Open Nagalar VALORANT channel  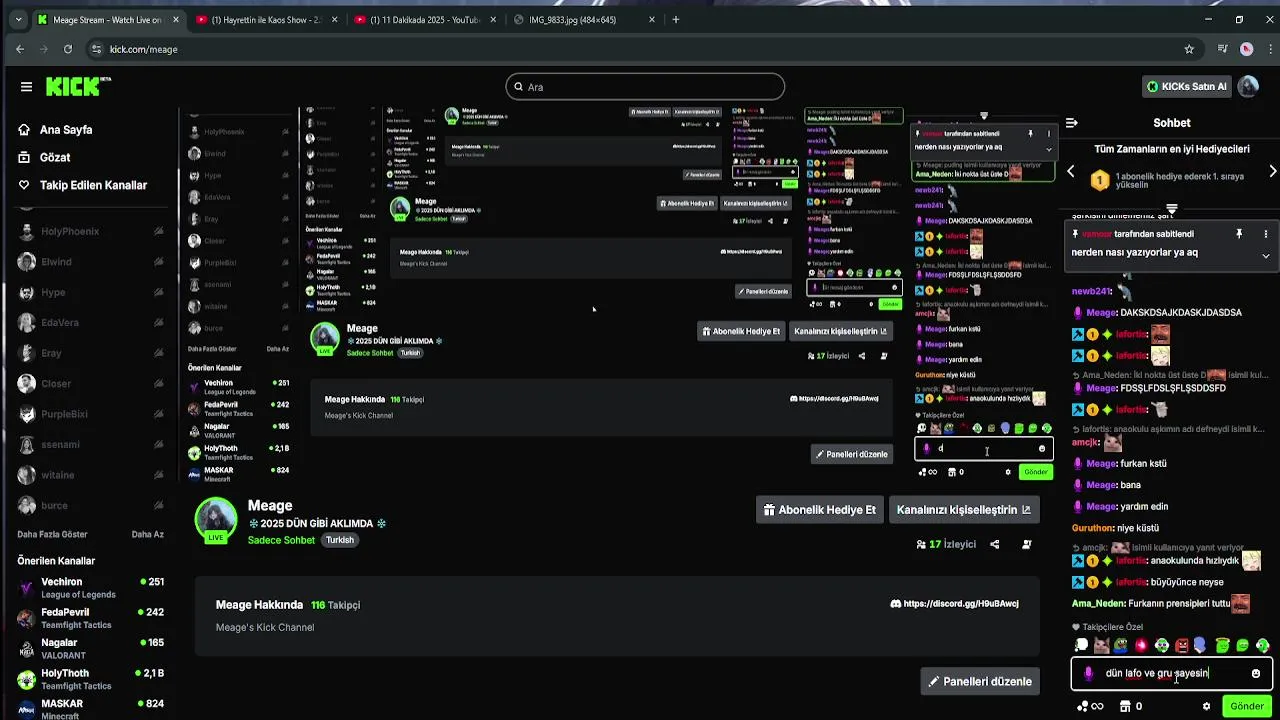(90, 648)
